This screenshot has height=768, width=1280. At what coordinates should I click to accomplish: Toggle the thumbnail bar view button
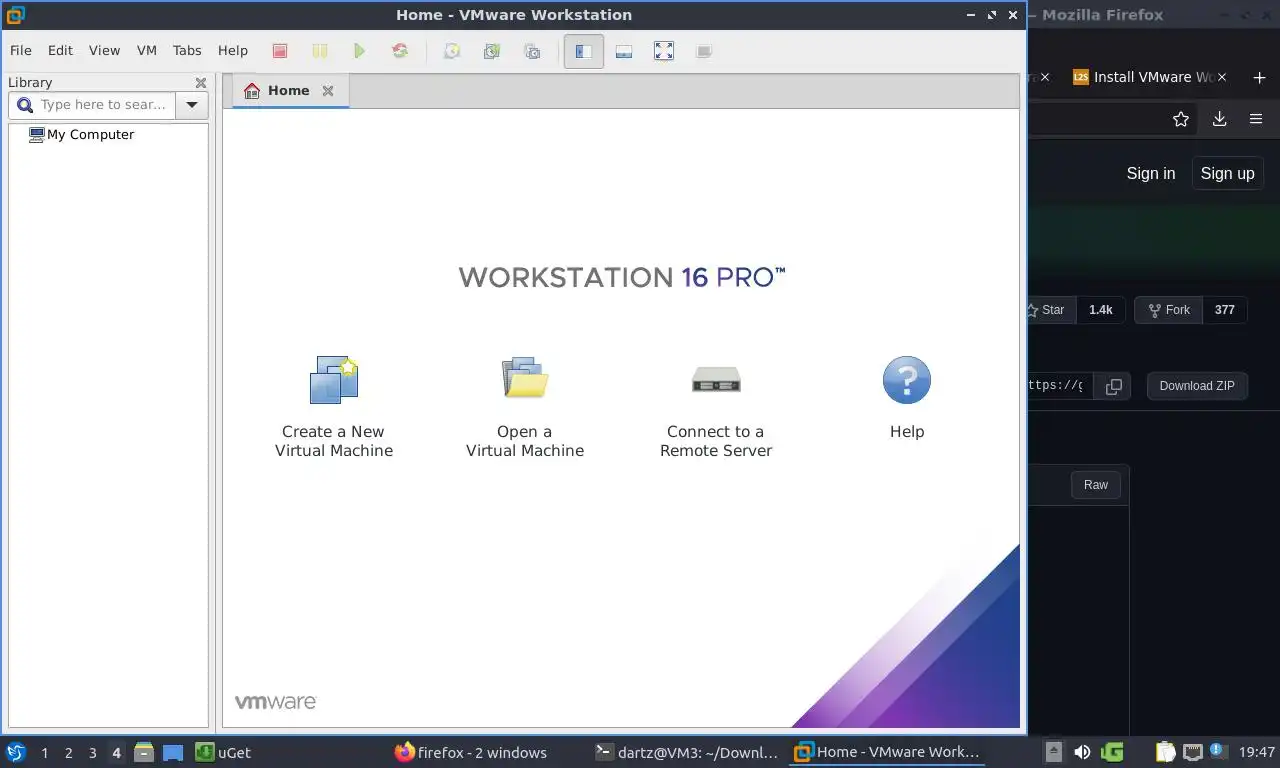[624, 51]
